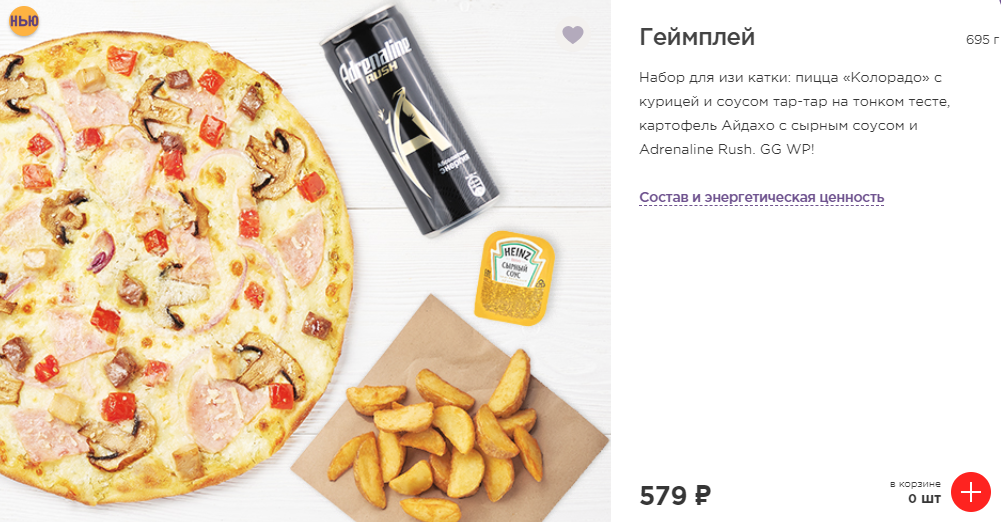Click the Геймплей product title
The width and height of the screenshot is (1001, 522).
[697, 37]
